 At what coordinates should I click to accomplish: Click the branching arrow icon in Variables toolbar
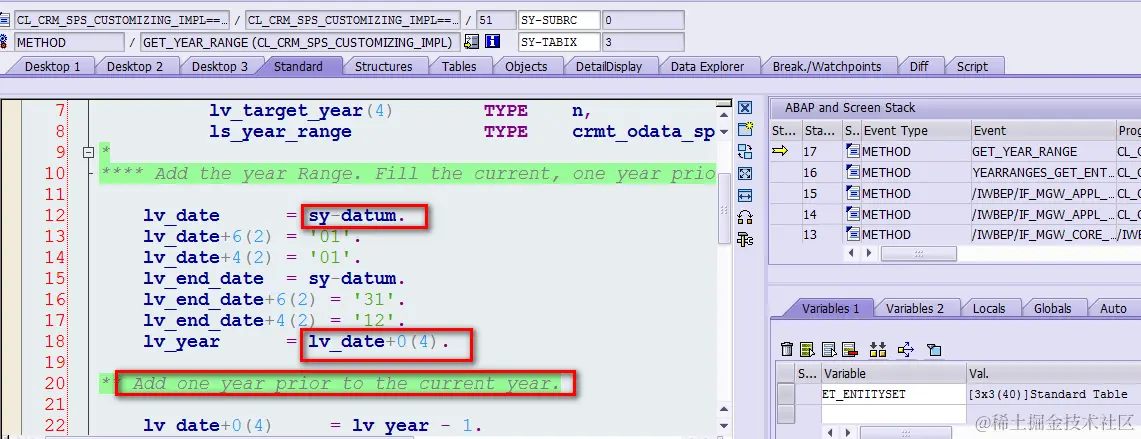[905, 349]
